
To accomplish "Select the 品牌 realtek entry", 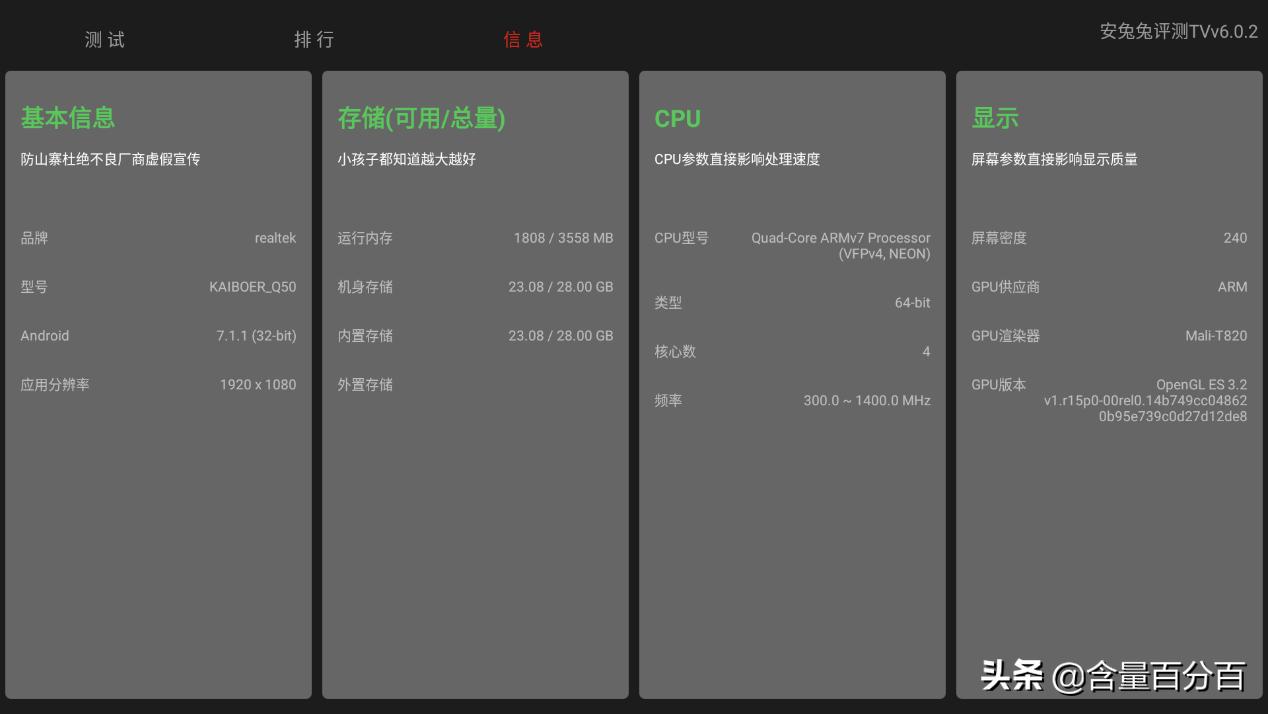I will tap(158, 238).
